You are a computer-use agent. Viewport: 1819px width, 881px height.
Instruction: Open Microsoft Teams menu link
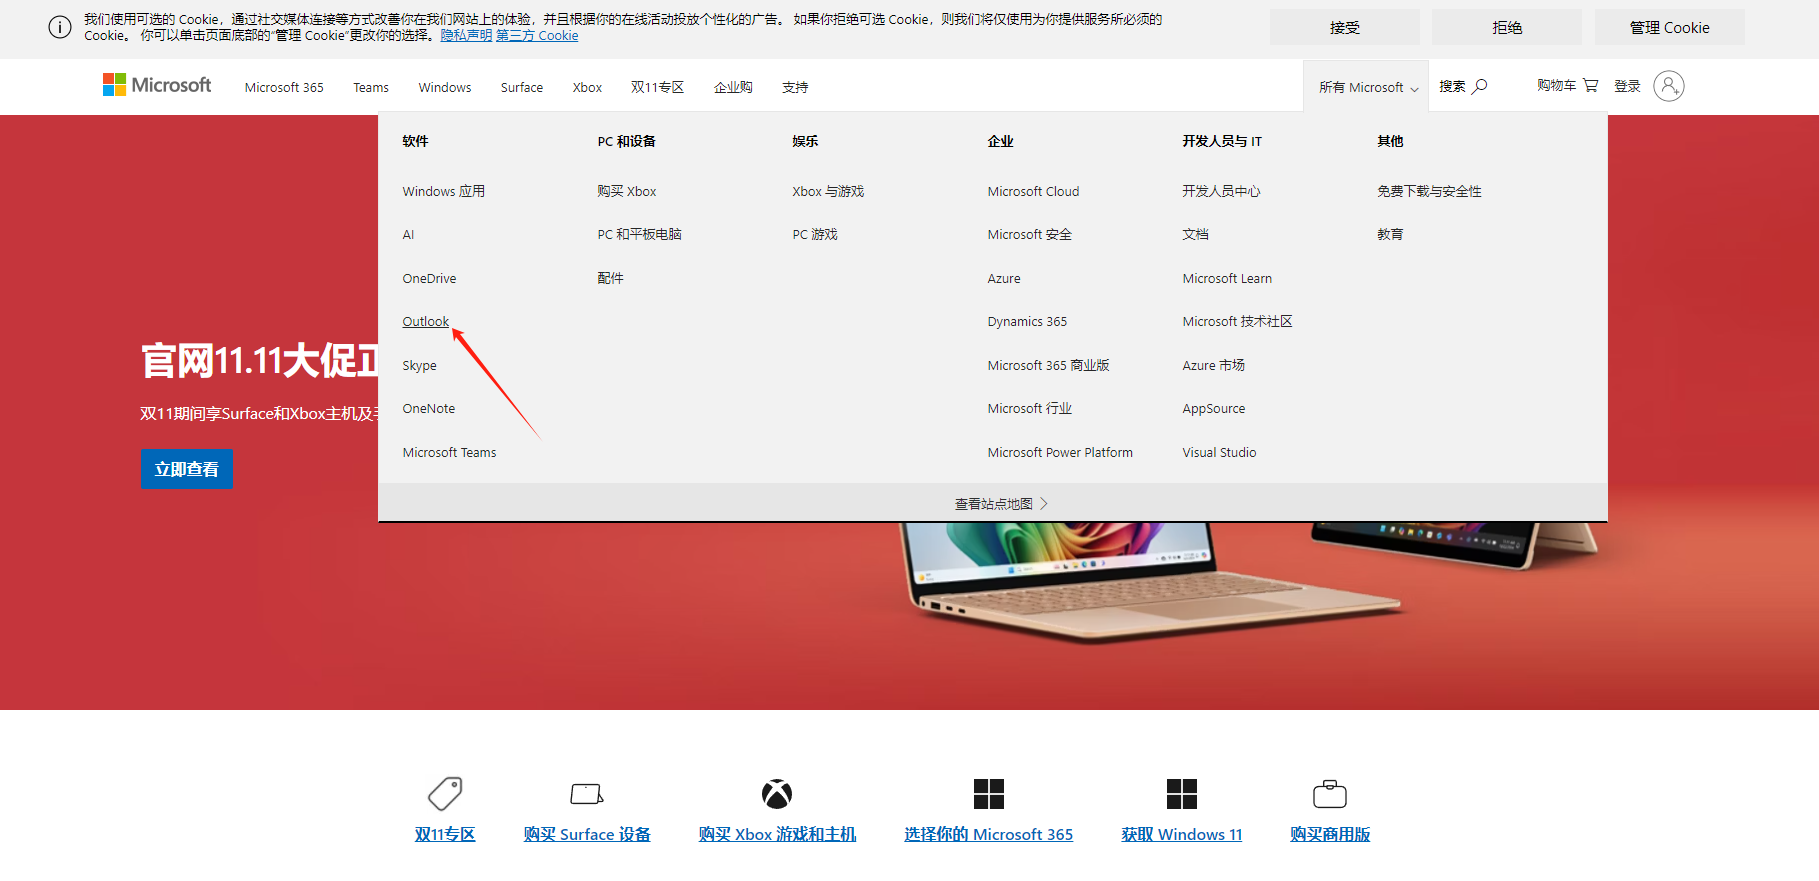(x=449, y=452)
